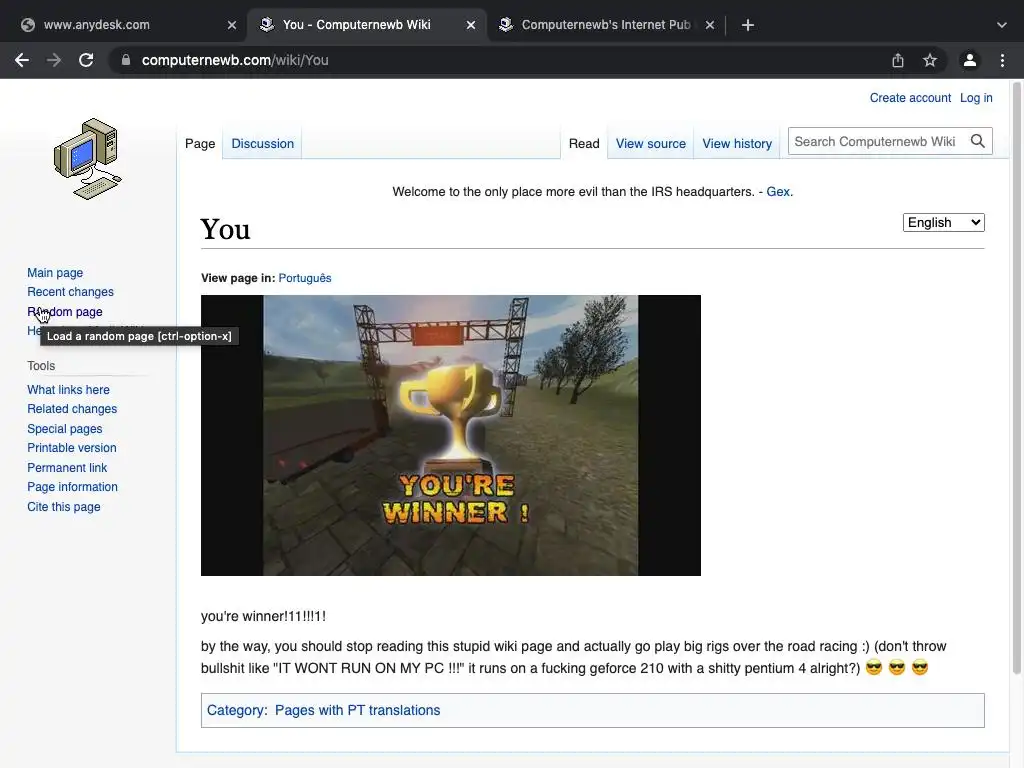Image resolution: width=1024 pixels, height=768 pixels.
Task: Open Special pages
Action: 65,429
